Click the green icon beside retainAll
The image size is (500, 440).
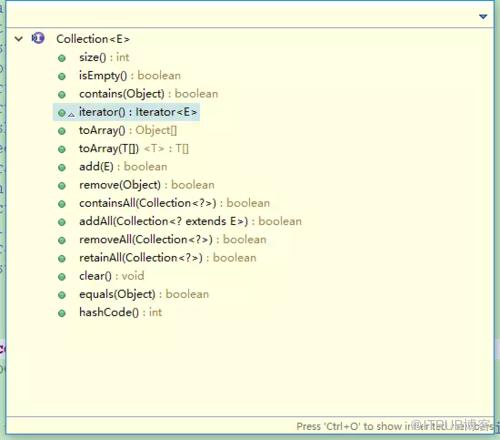click(62, 259)
